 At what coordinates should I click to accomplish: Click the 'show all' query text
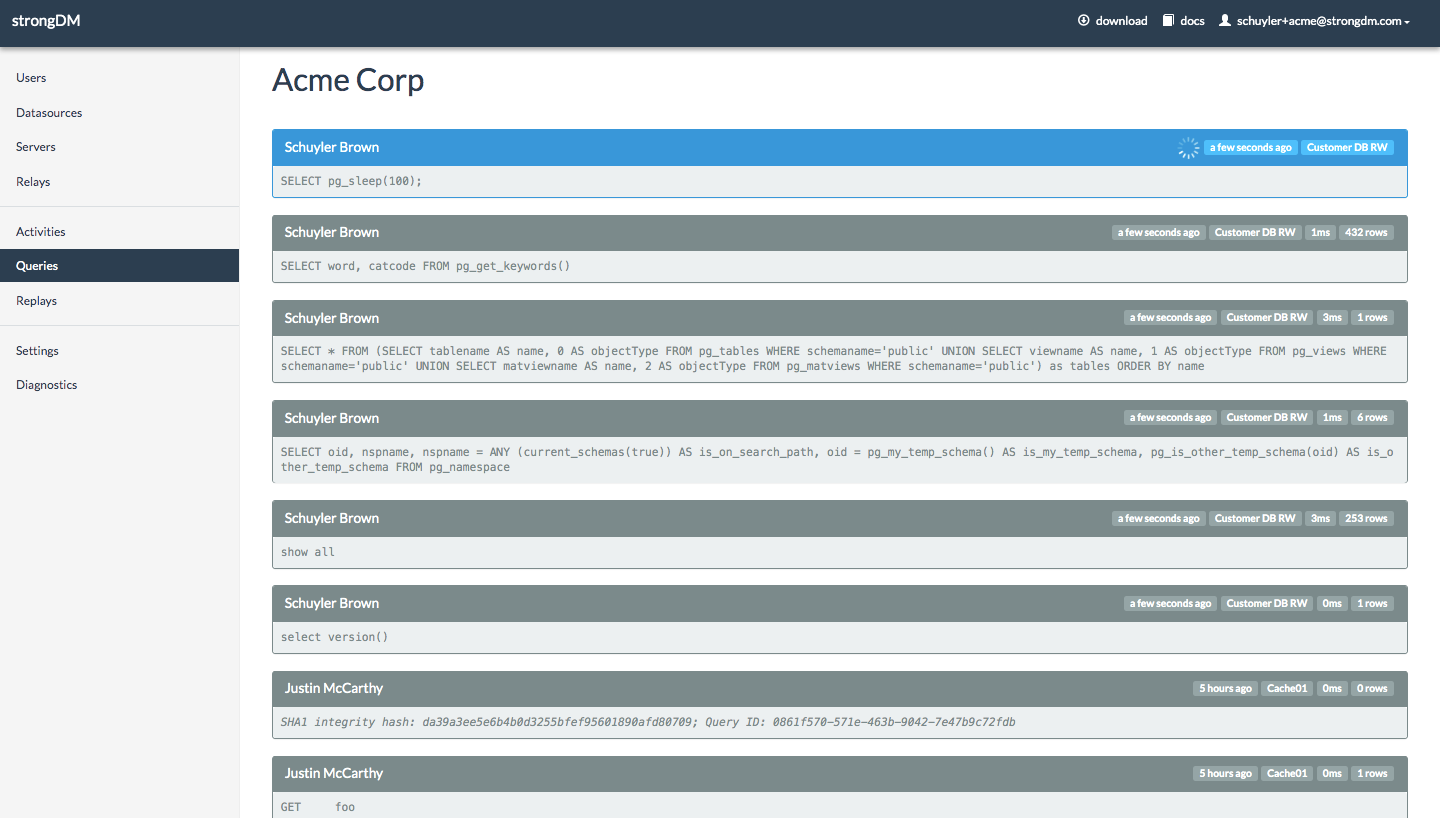(308, 552)
